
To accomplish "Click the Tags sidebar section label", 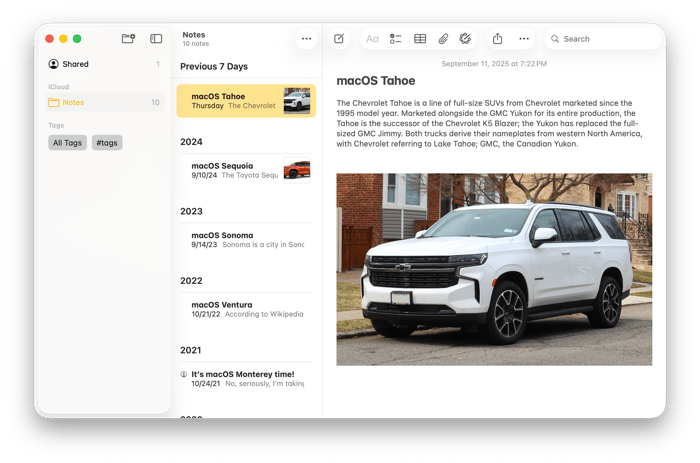I will tap(56, 125).
